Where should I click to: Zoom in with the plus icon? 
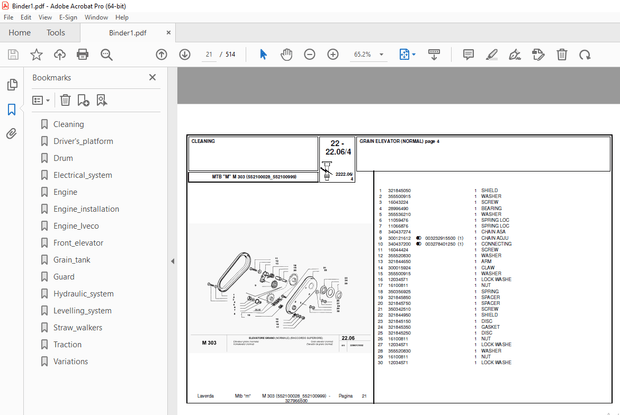click(x=333, y=55)
